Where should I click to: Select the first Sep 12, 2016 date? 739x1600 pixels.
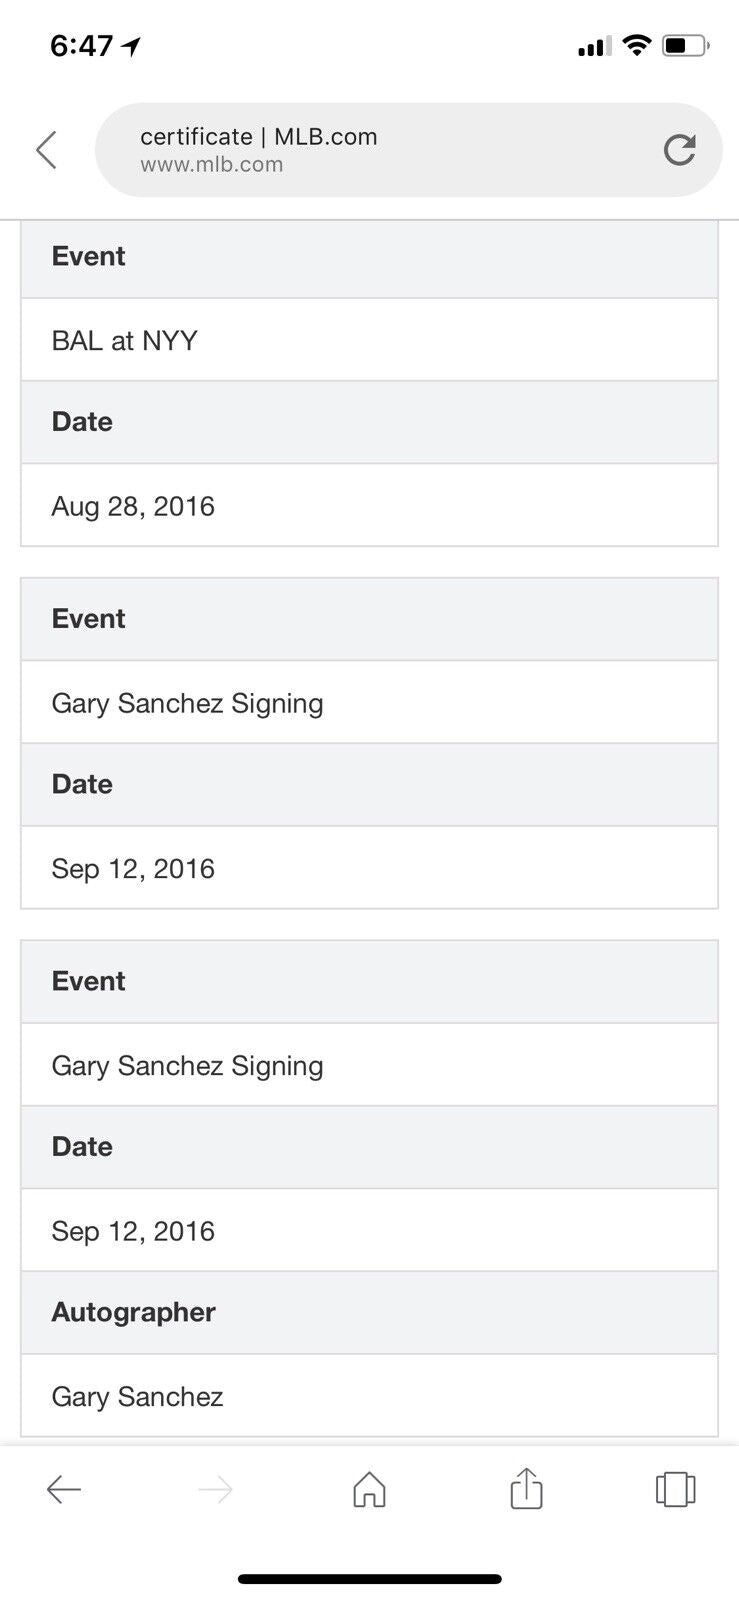pyautogui.click(x=369, y=868)
